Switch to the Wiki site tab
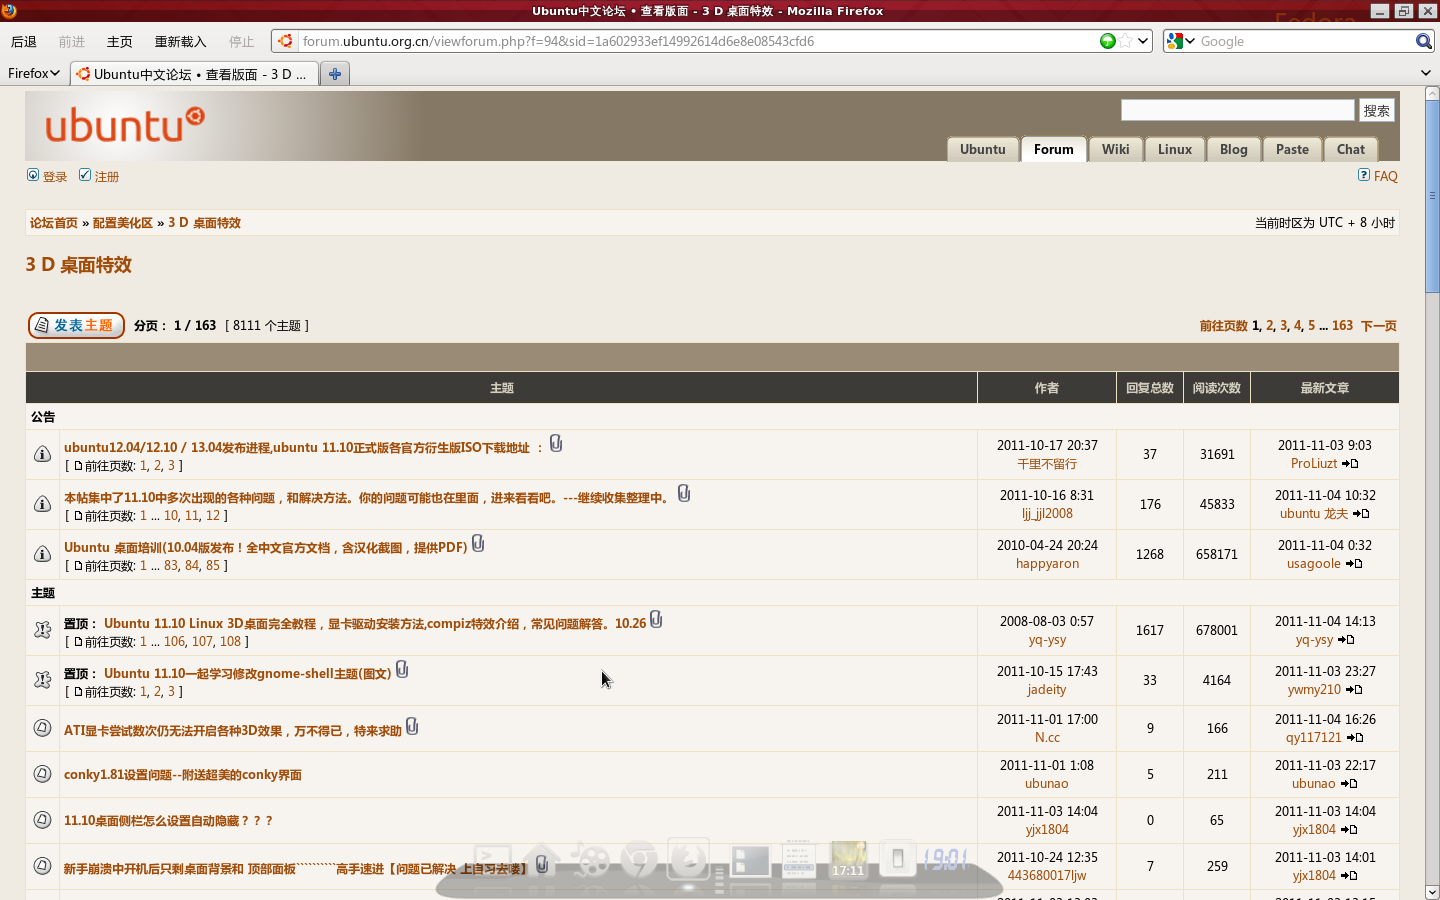1440x900 pixels. point(1115,149)
